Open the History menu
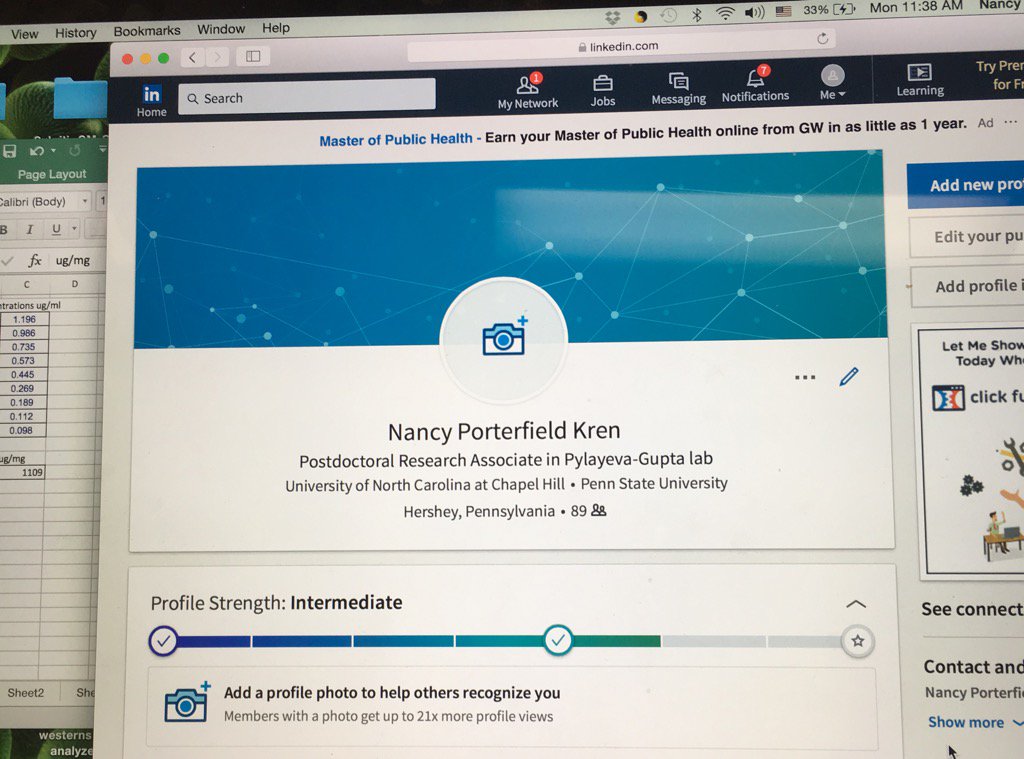This screenshot has height=759, width=1024. point(76,33)
